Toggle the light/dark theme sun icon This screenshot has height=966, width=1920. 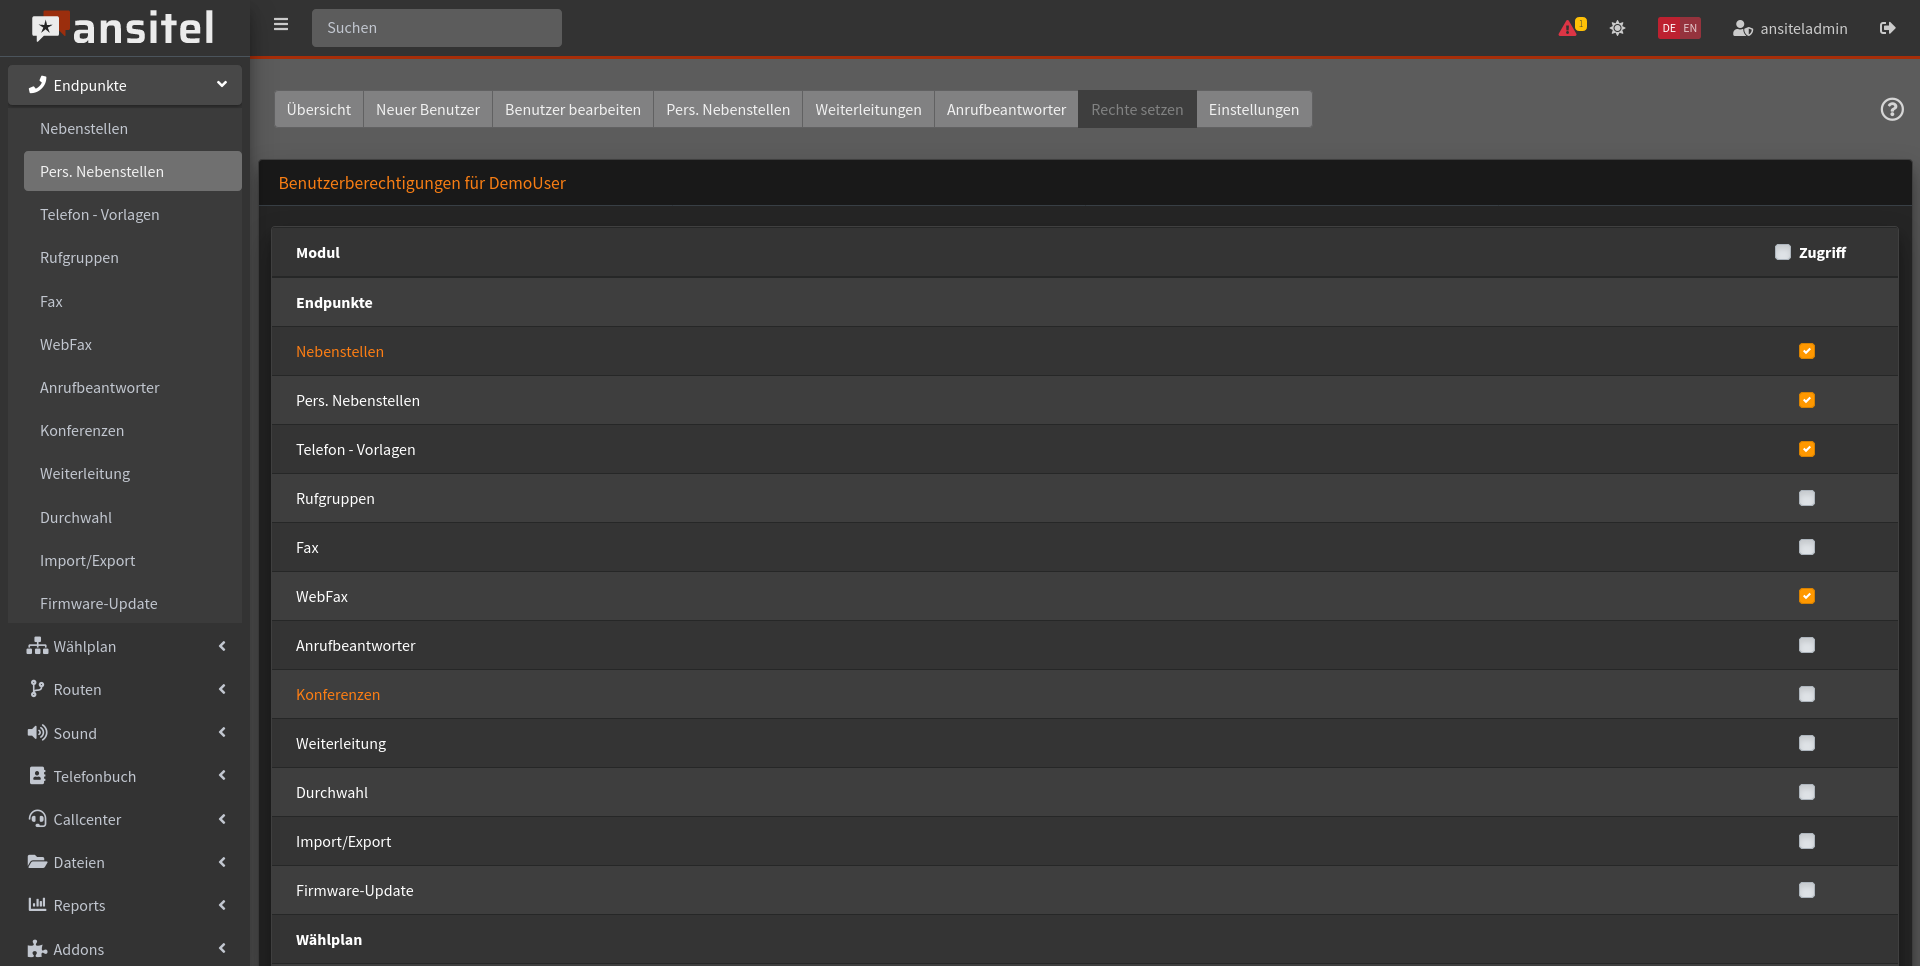(1617, 28)
